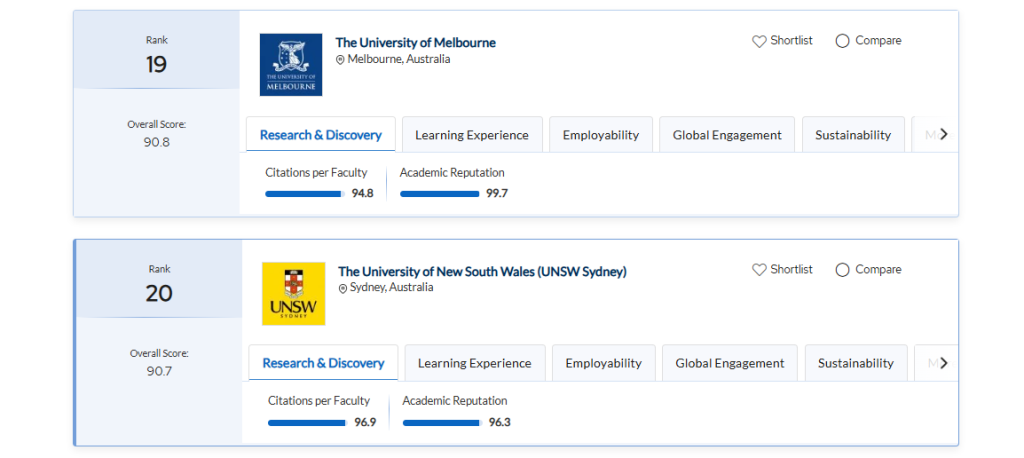Image resolution: width=1024 pixels, height=458 pixels.
Task: Click UNSW's Shortlist heart icon
Action: pos(759,270)
